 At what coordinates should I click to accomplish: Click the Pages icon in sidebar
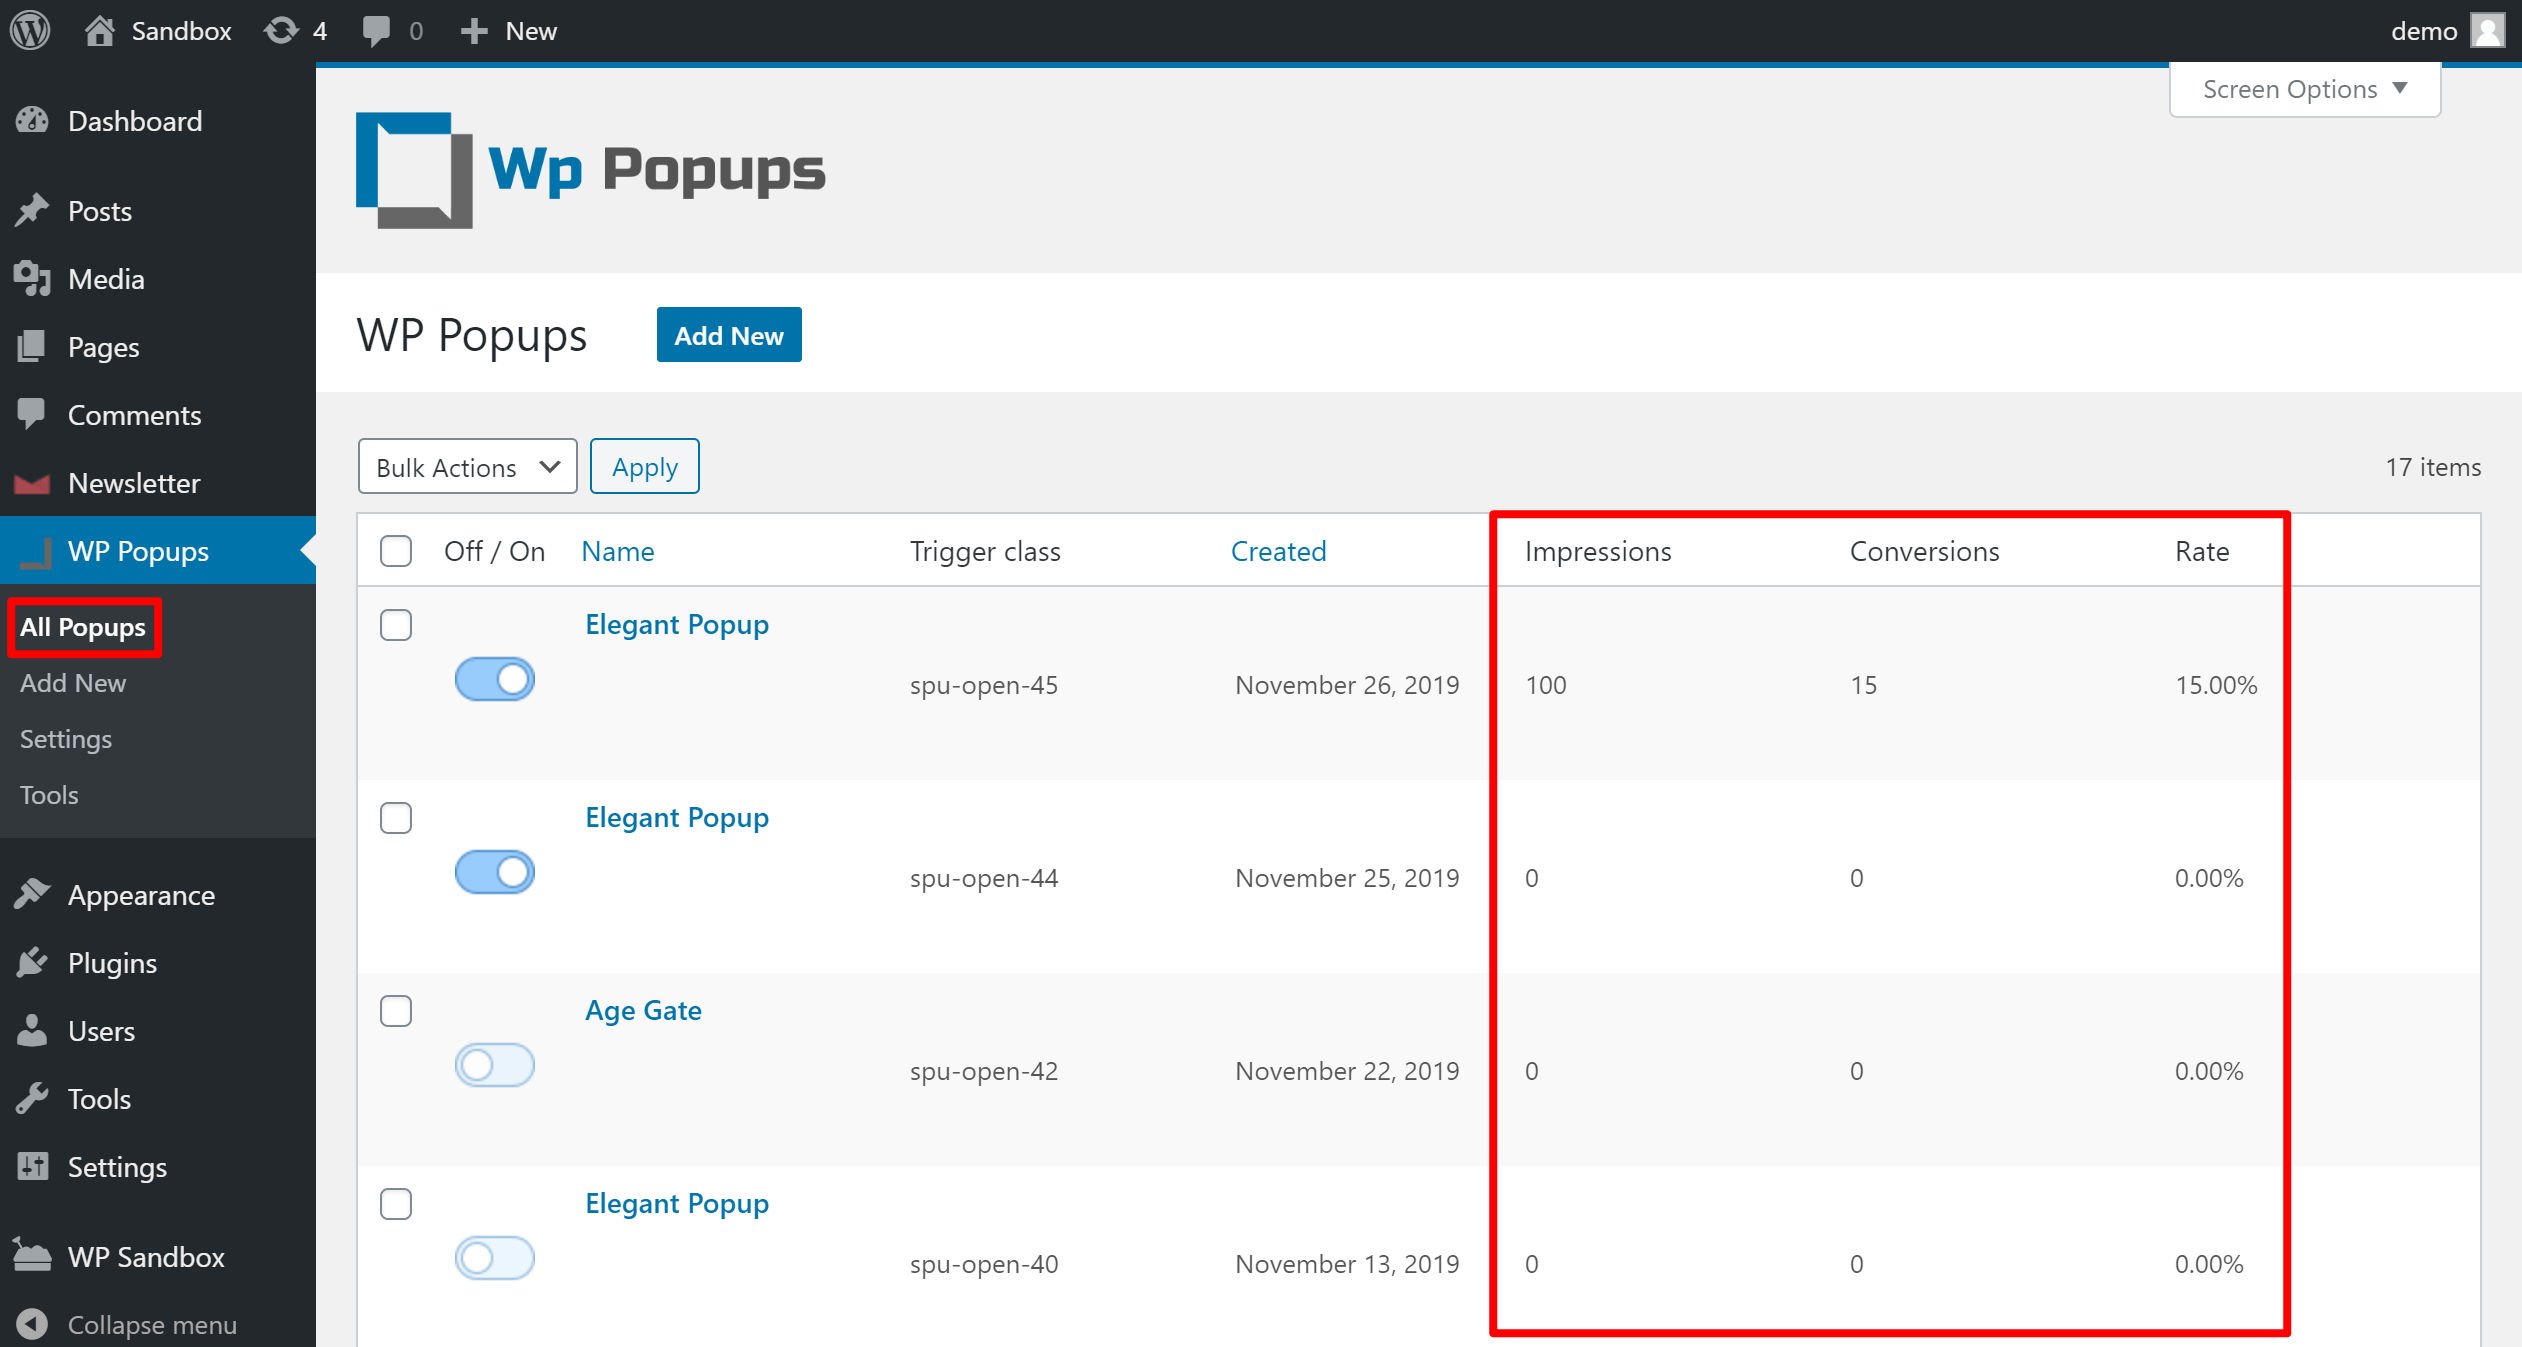[x=32, y=347]
